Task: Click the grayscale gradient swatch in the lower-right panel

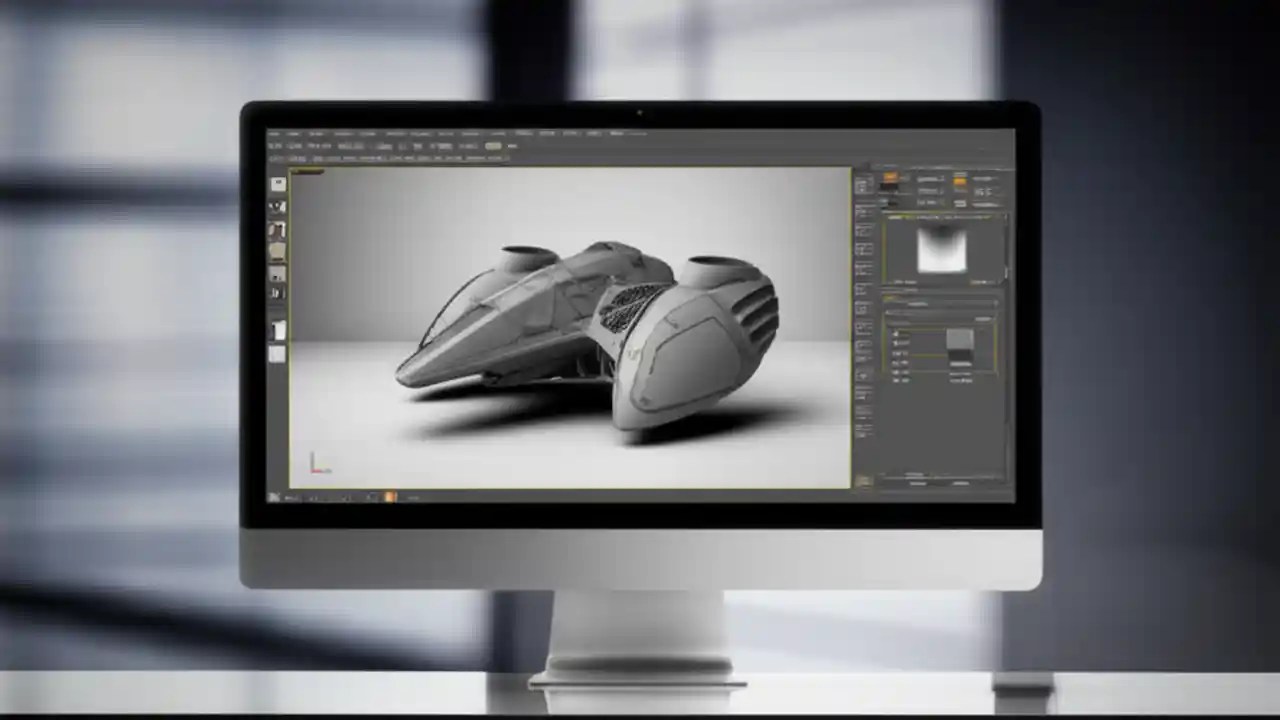Action: click(960, 343)
